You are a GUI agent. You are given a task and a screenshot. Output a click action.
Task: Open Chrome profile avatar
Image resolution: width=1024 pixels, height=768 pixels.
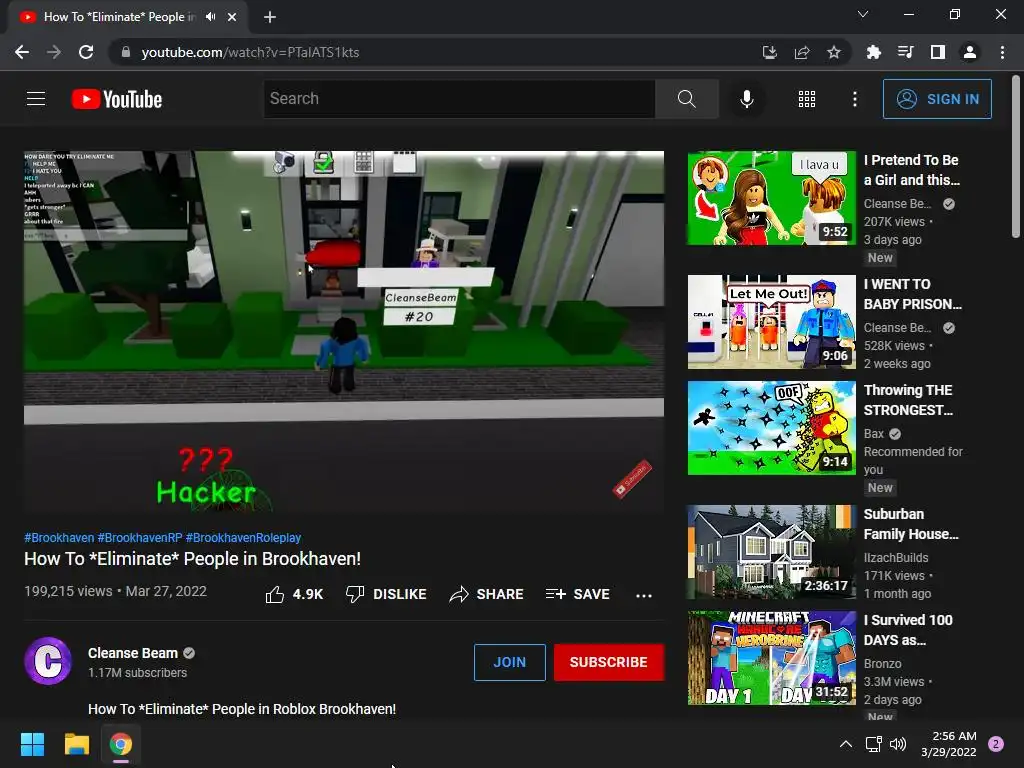click(x=970, y=52)
